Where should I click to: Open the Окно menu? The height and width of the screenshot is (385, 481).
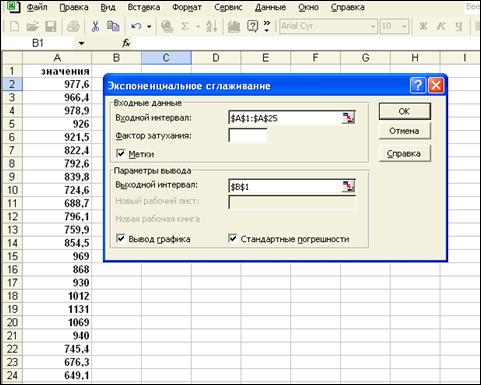click(x=308, y=7)
